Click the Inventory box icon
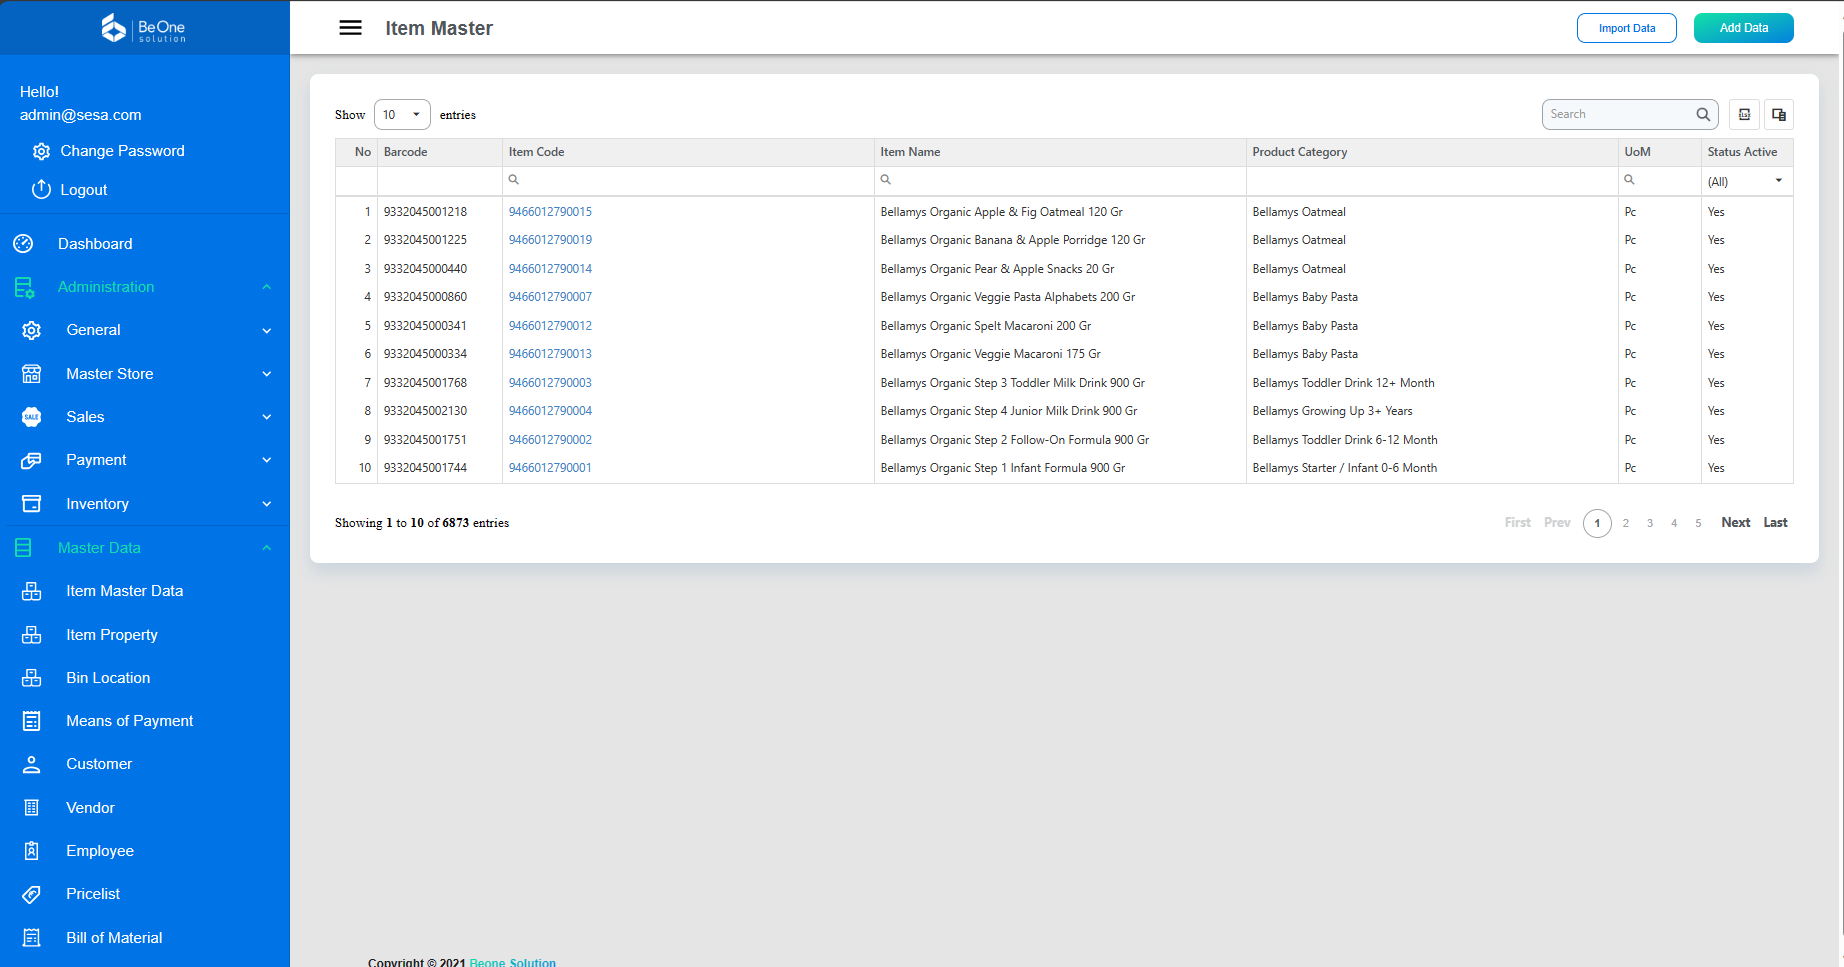The height and width of the screenshot is (967, 1844). tap(32, 504)
